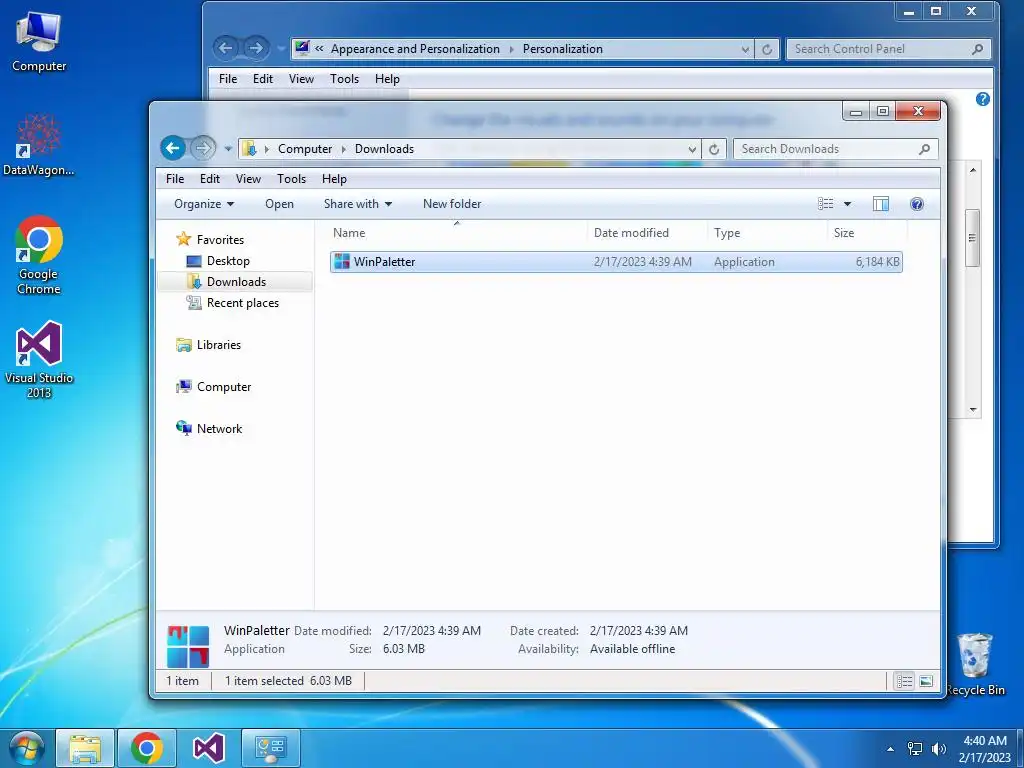Go back in the Personalization window
The width and height of the screenshot is (1024, 768).
(226, 48)
